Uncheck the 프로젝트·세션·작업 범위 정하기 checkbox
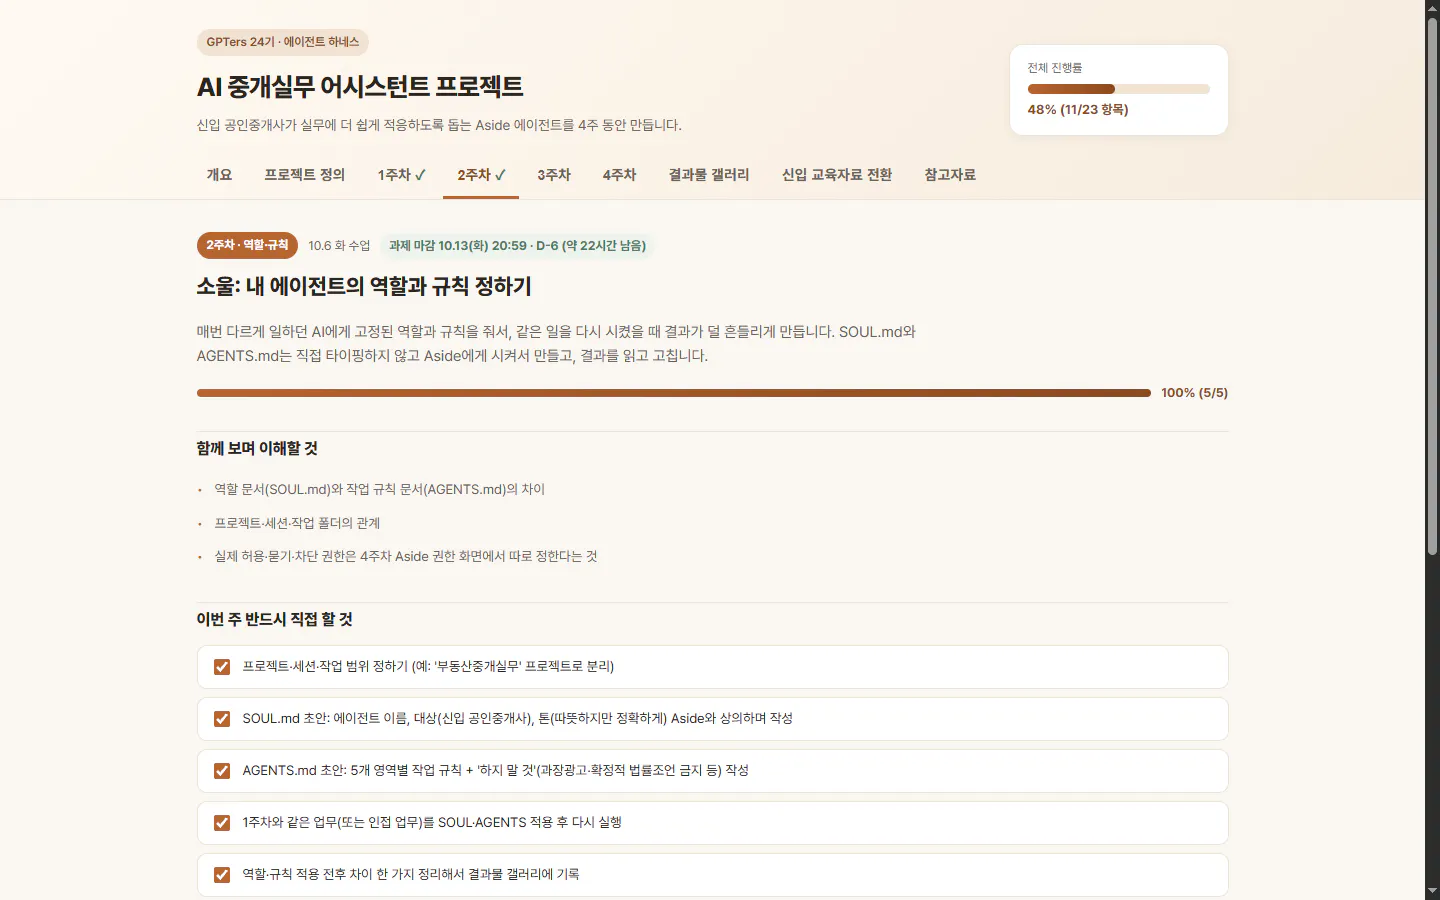Image resolution: width=1440 pixels, height=900 pixels. (222, 667)
